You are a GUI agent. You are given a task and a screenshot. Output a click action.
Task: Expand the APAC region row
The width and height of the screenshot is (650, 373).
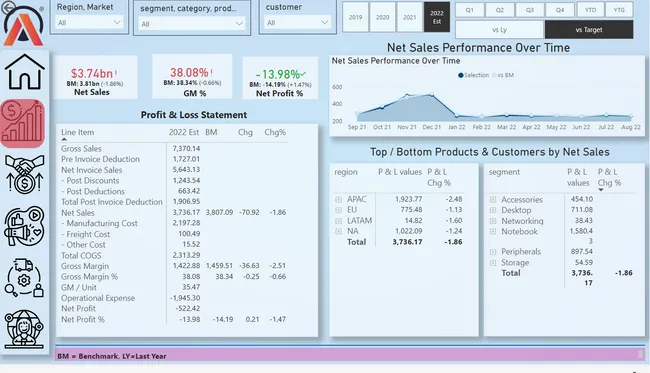click(x=339, y=199)
